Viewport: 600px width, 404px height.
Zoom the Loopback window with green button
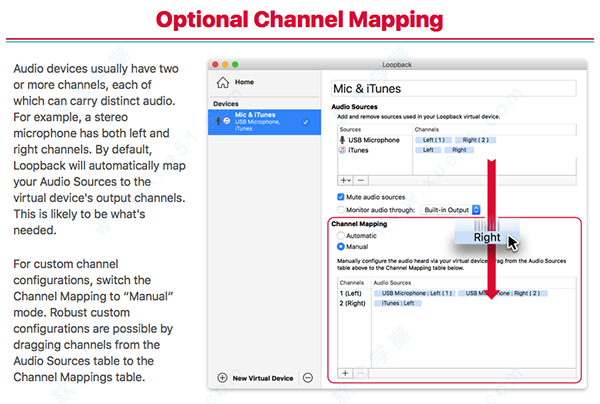(x=235, y=64)
